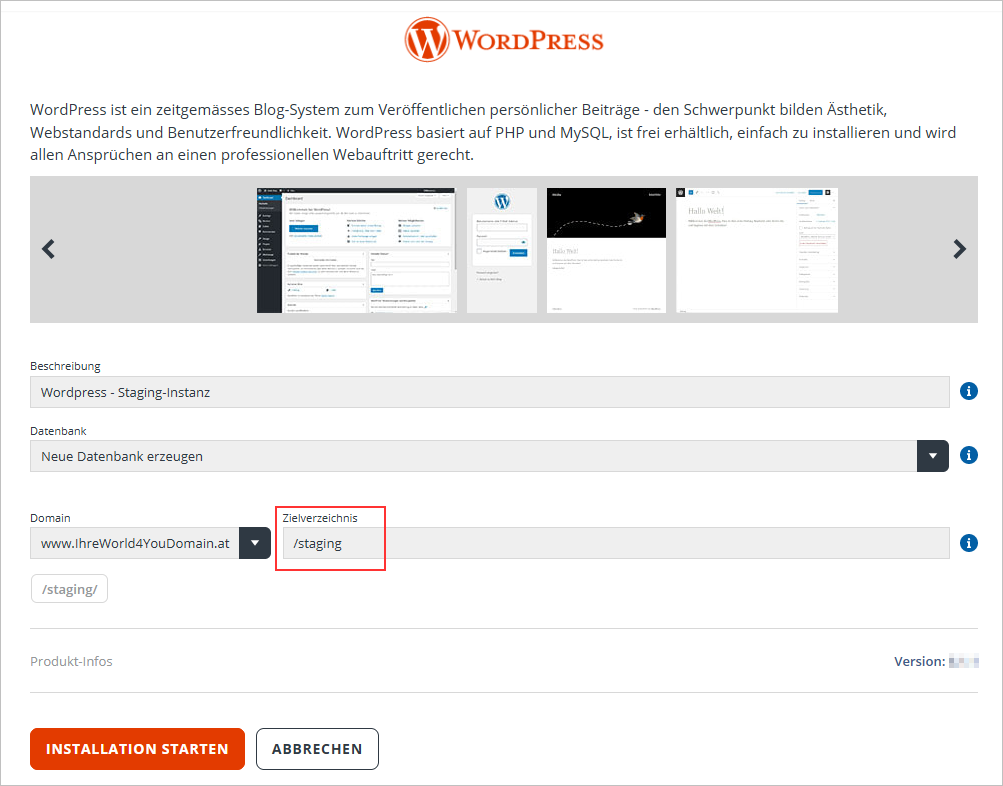Open the Datenbank dropdown arrow

pos(932,455)
